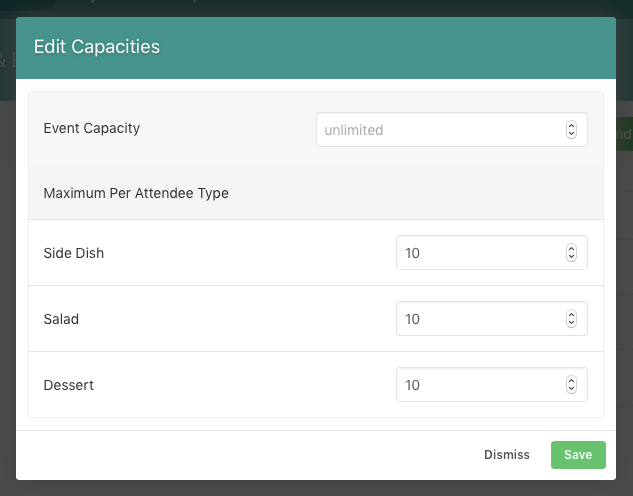Click the Dessert maximum input field
The width and height of the screenshot is (633, 496).
point(491,385)
